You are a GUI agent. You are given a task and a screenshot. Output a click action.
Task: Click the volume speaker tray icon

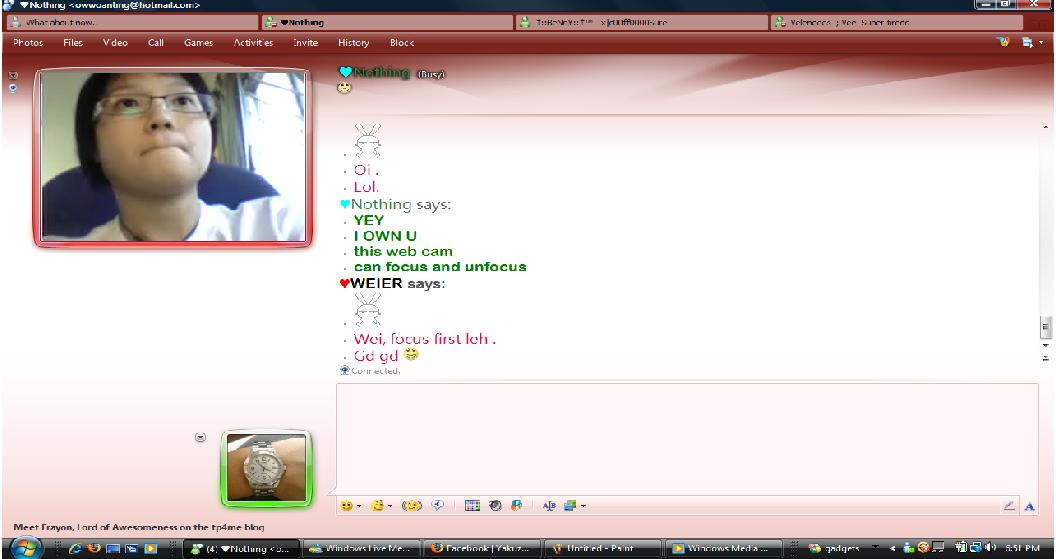[x=989, y=548]
